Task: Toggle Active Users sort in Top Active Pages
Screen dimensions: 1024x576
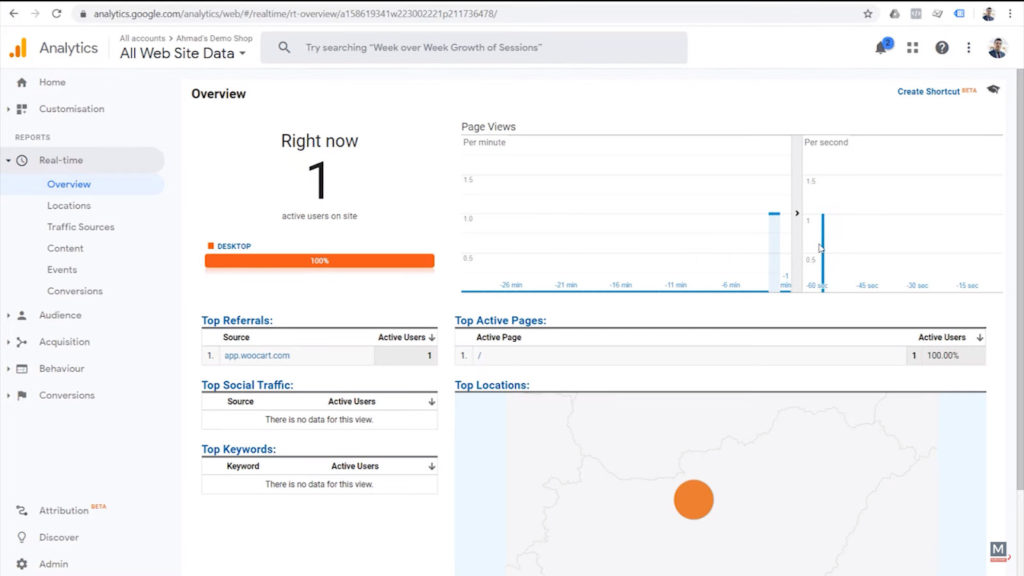Action: click(948, 337)
